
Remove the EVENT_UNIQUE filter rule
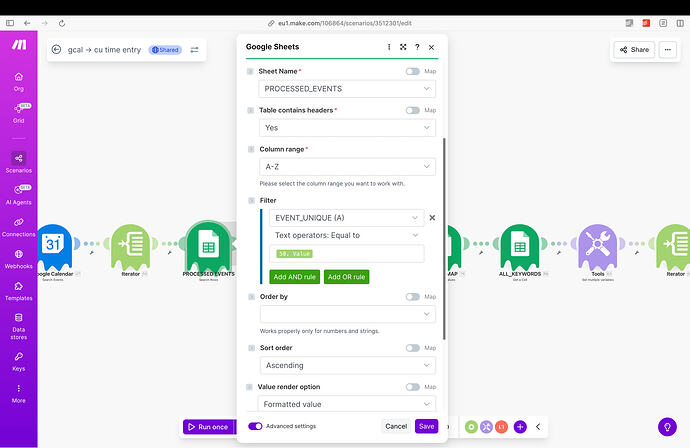[x=432, y=217]
